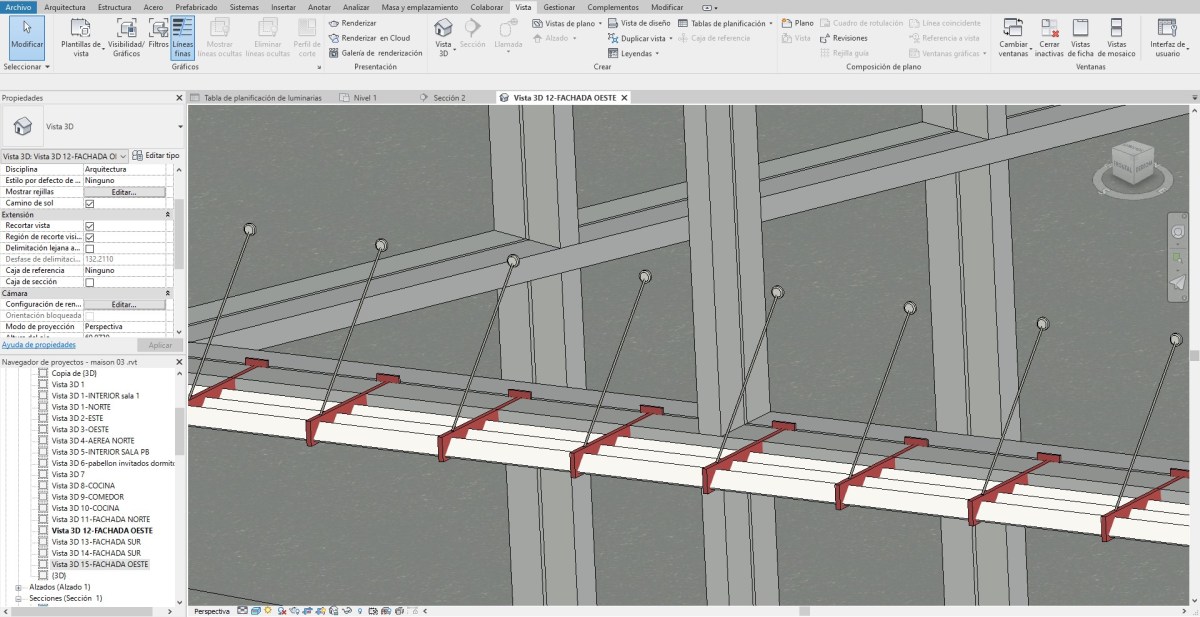Expand Alzados (Alzado 1) tree node
The height and width of the screenshot is (617, 1200).
tap(18, 587)
